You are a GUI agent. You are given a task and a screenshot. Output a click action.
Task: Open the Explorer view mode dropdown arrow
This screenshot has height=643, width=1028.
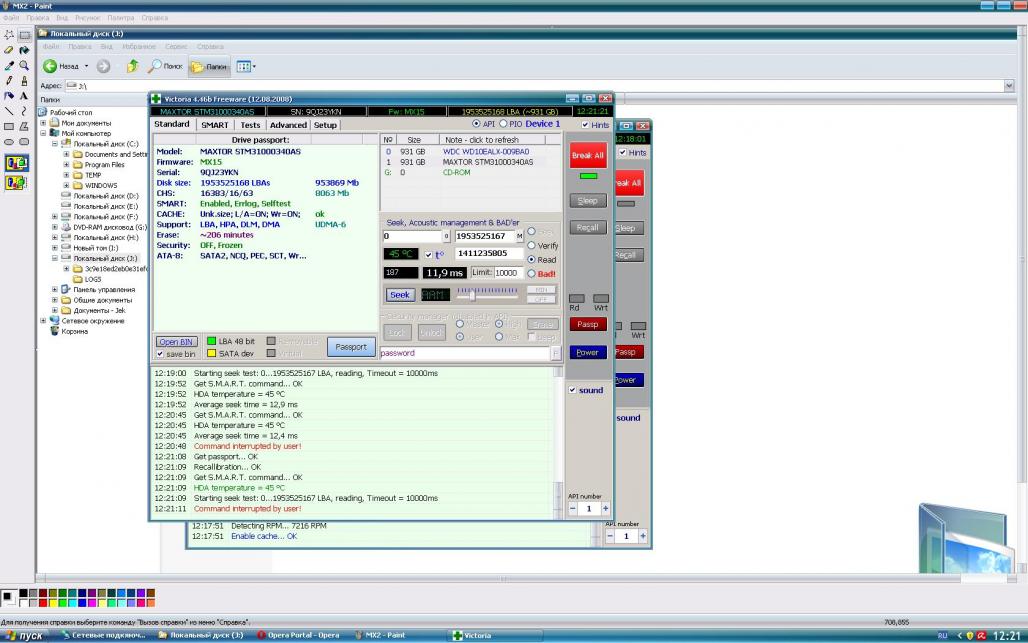click(254, 66)
